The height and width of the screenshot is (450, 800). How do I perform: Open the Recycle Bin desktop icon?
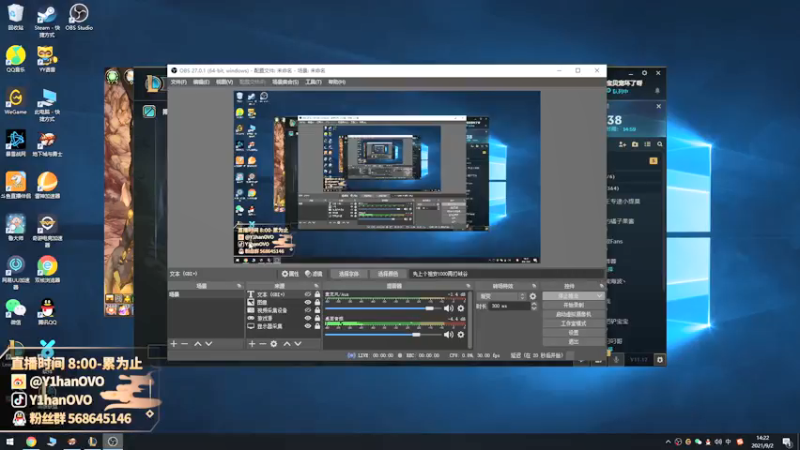(x=15, y=16)
